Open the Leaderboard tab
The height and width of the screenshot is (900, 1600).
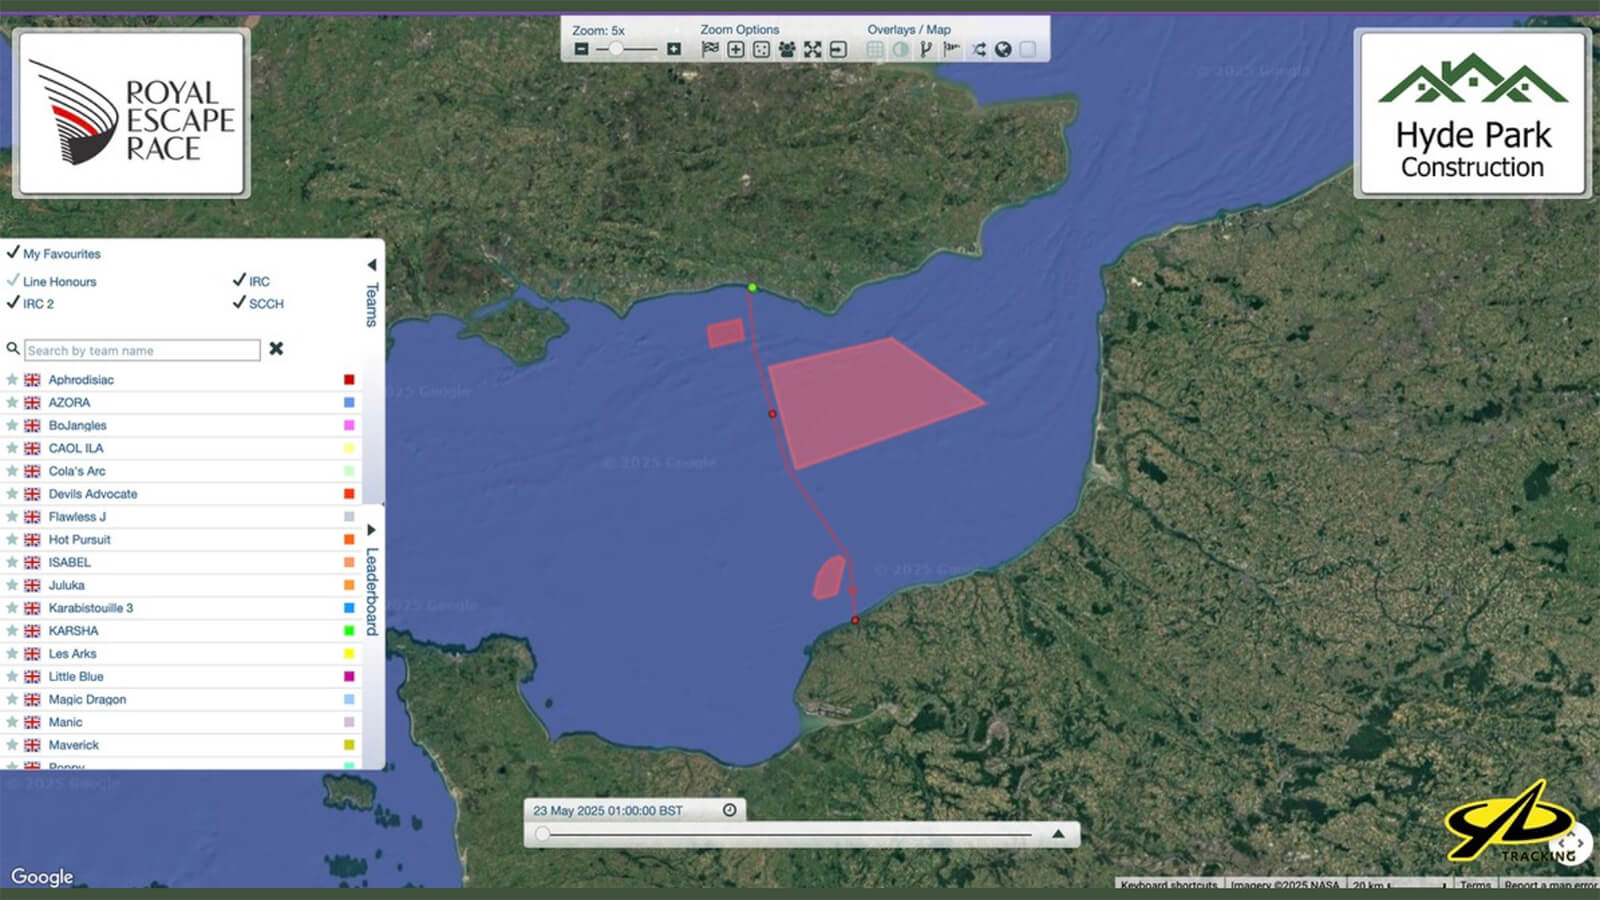tap(371, 591)
